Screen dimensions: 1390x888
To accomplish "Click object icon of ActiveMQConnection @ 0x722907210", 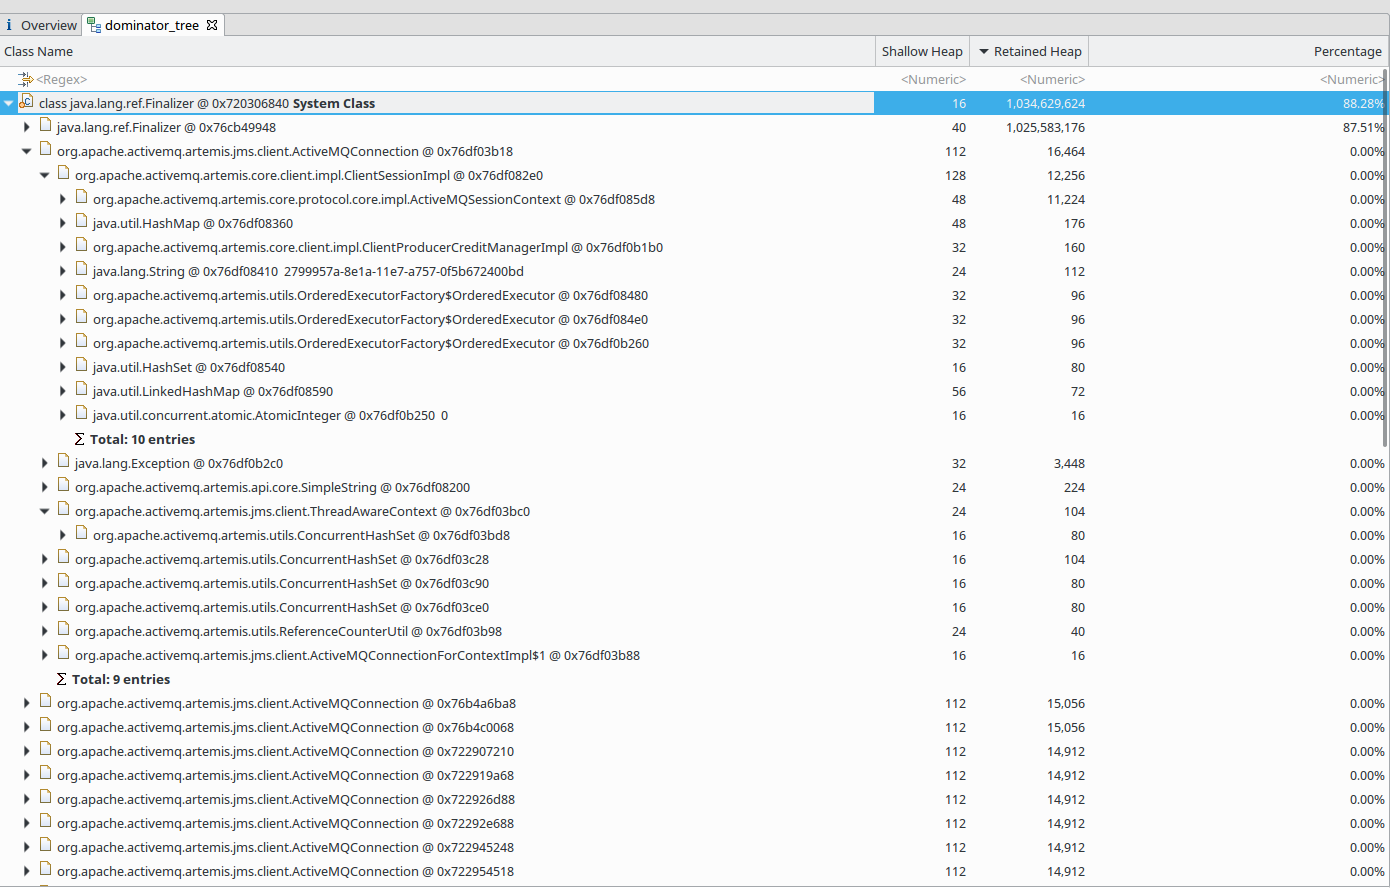I will 45,750.
